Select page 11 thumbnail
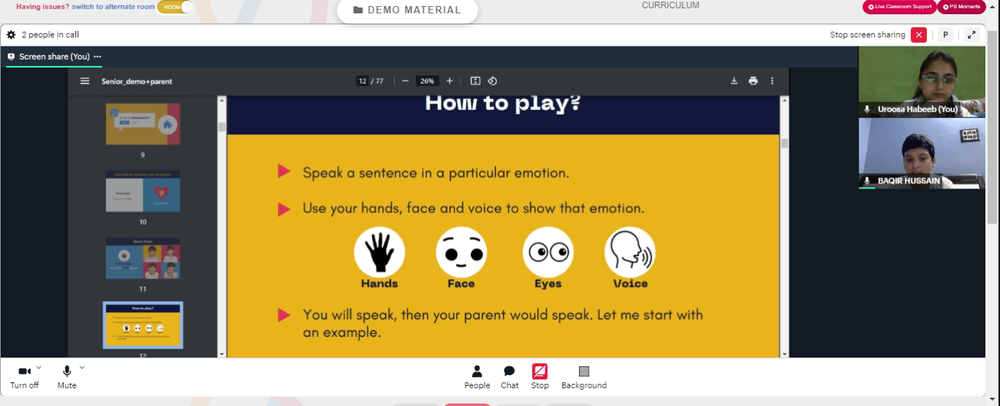 click(143, 258)
